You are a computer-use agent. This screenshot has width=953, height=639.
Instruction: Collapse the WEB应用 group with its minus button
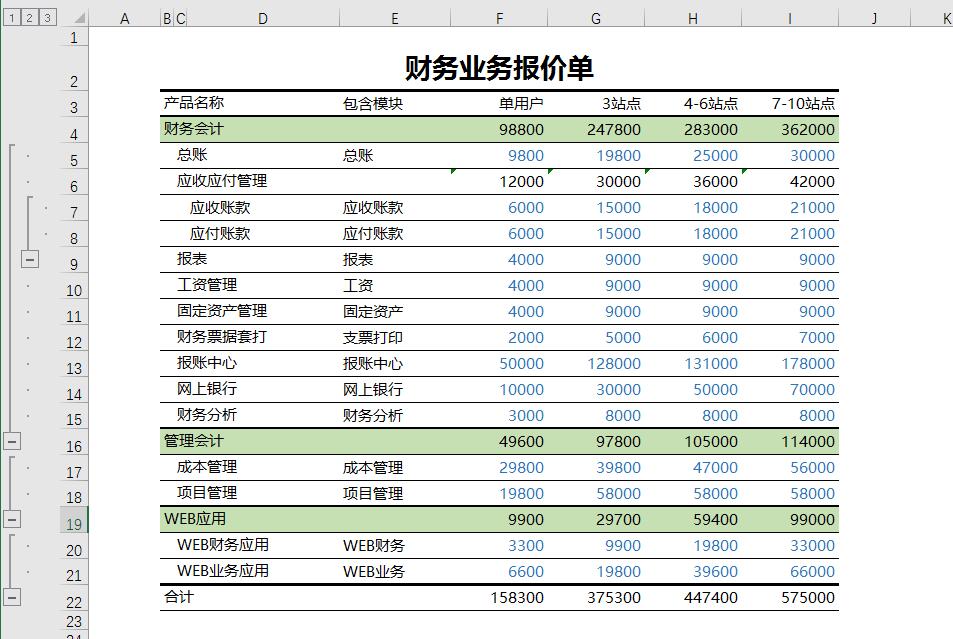point(11,597)
